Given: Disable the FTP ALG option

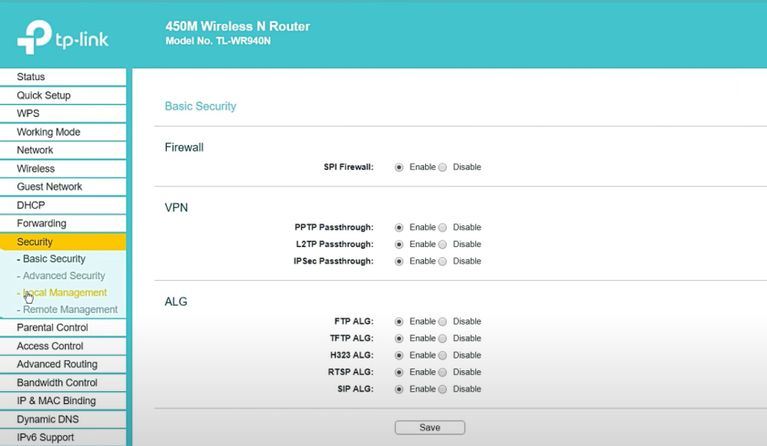Looking at the screenshot, I should pos(443,322).
